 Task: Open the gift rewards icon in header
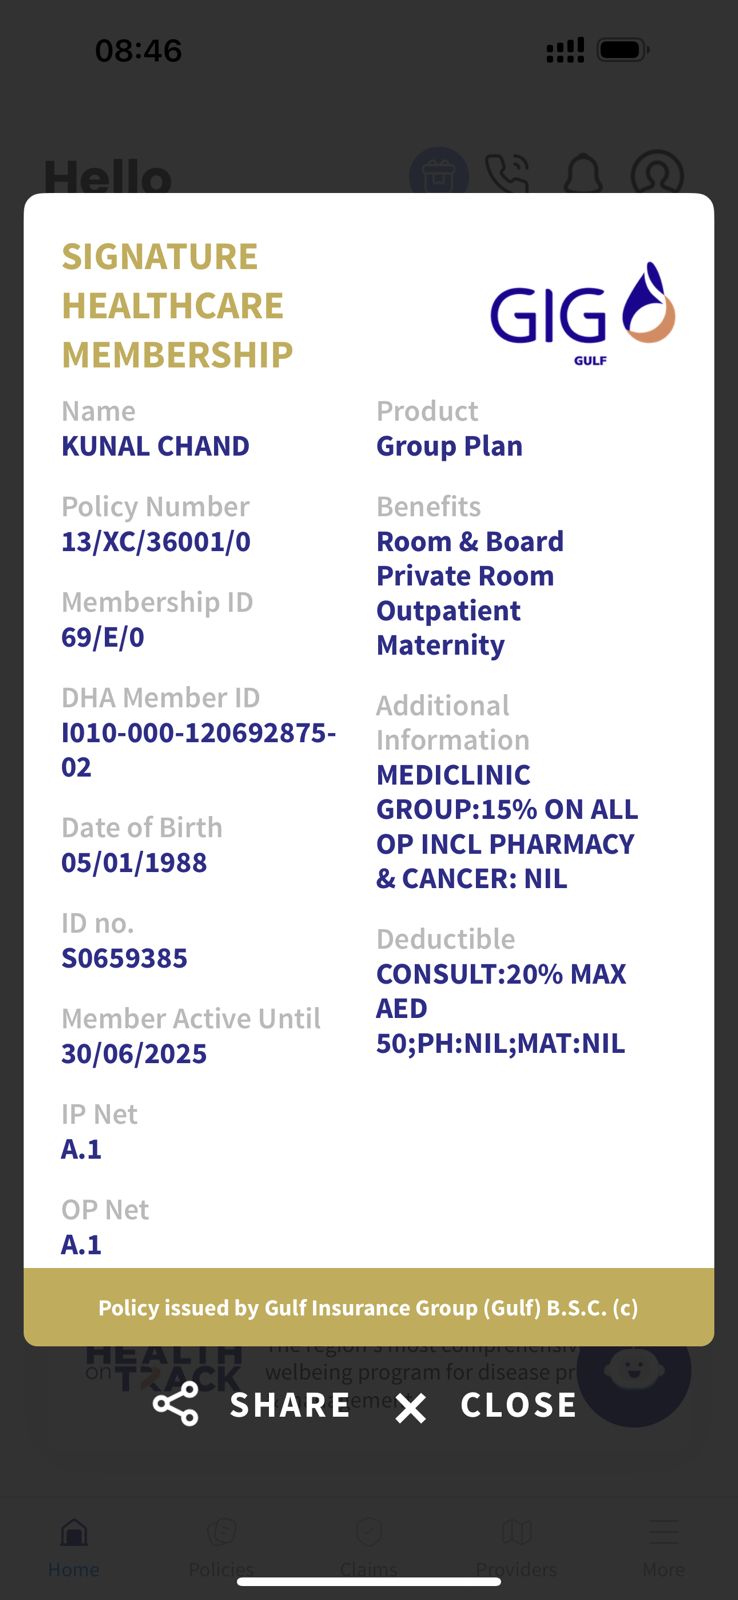439,174
